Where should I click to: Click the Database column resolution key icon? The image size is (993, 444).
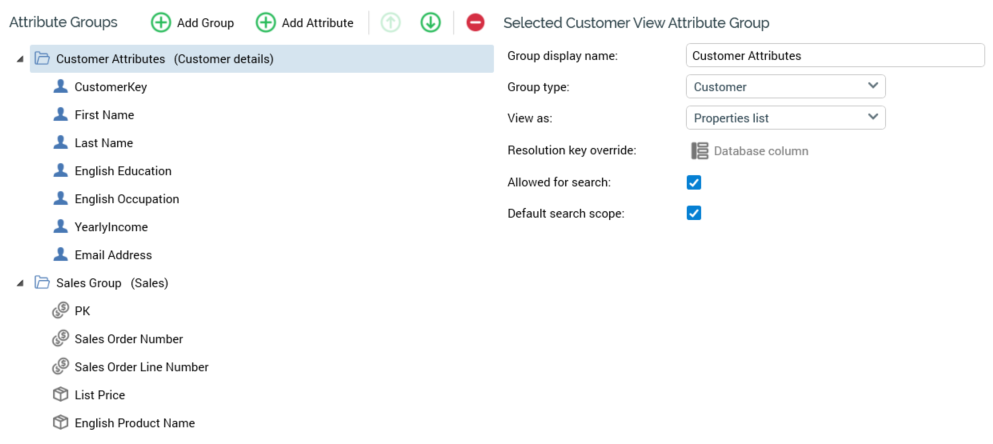pyautogui.click(x=700, y=151)
